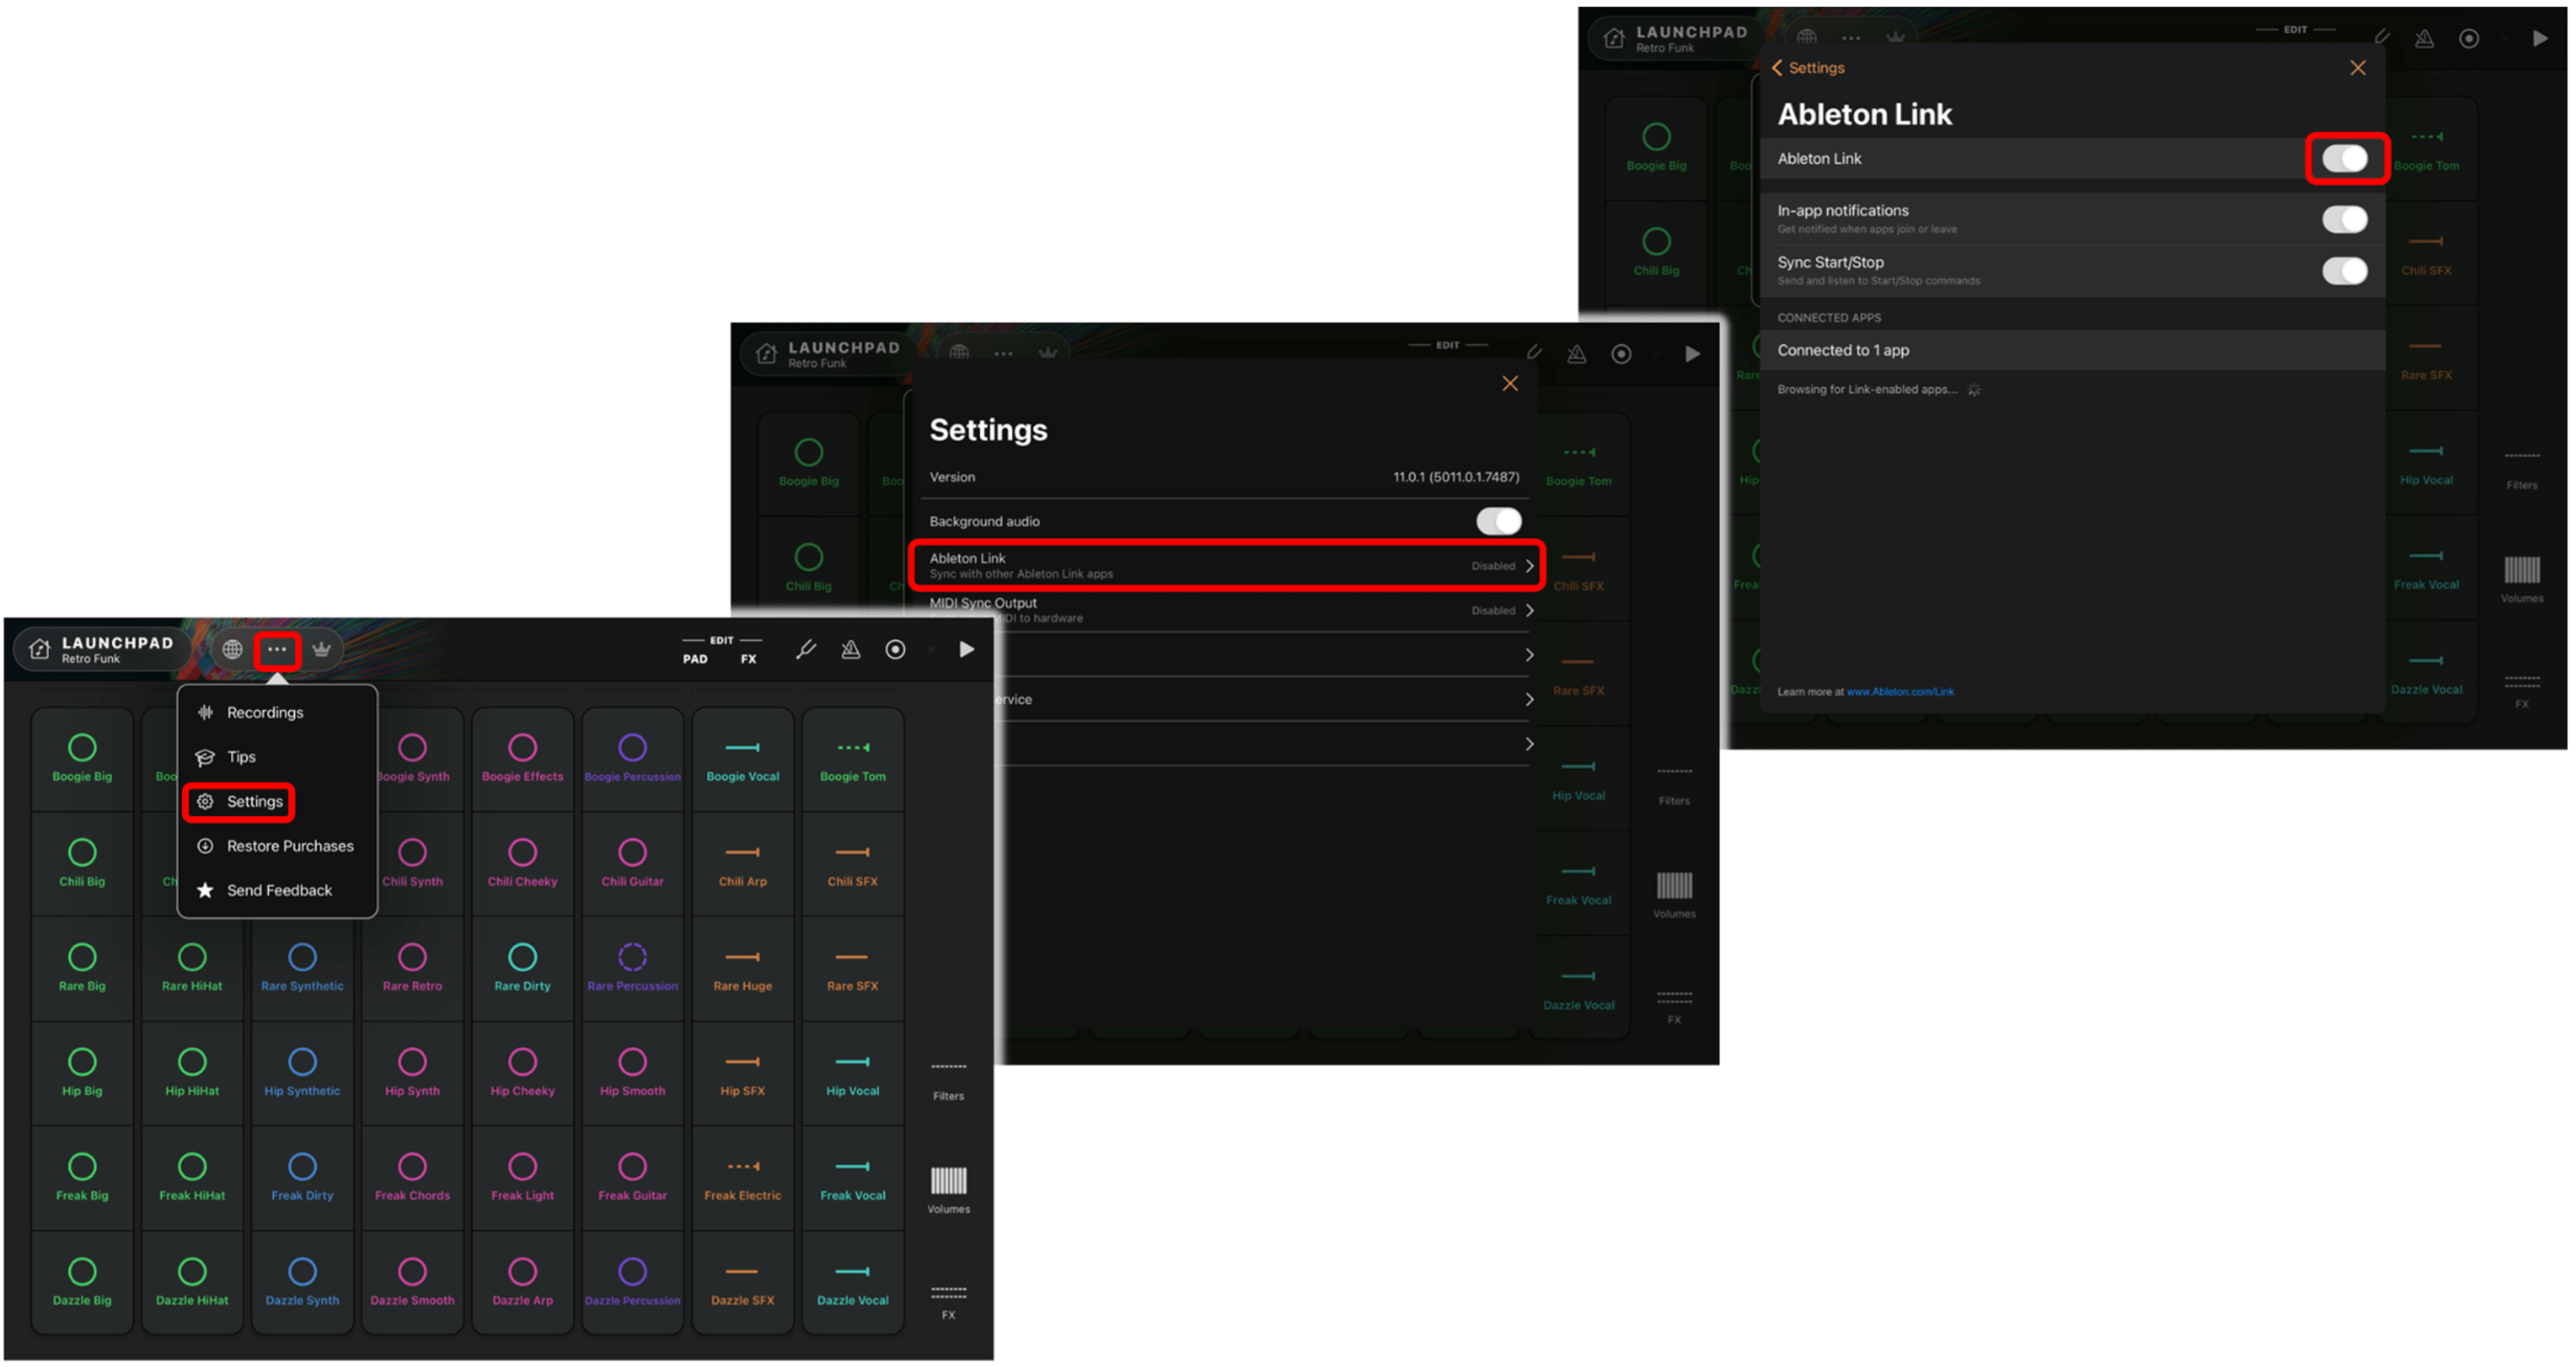Open FX panel at bottom right of front window
The image size is (2576, 1367).
[x=948, y=1303]
